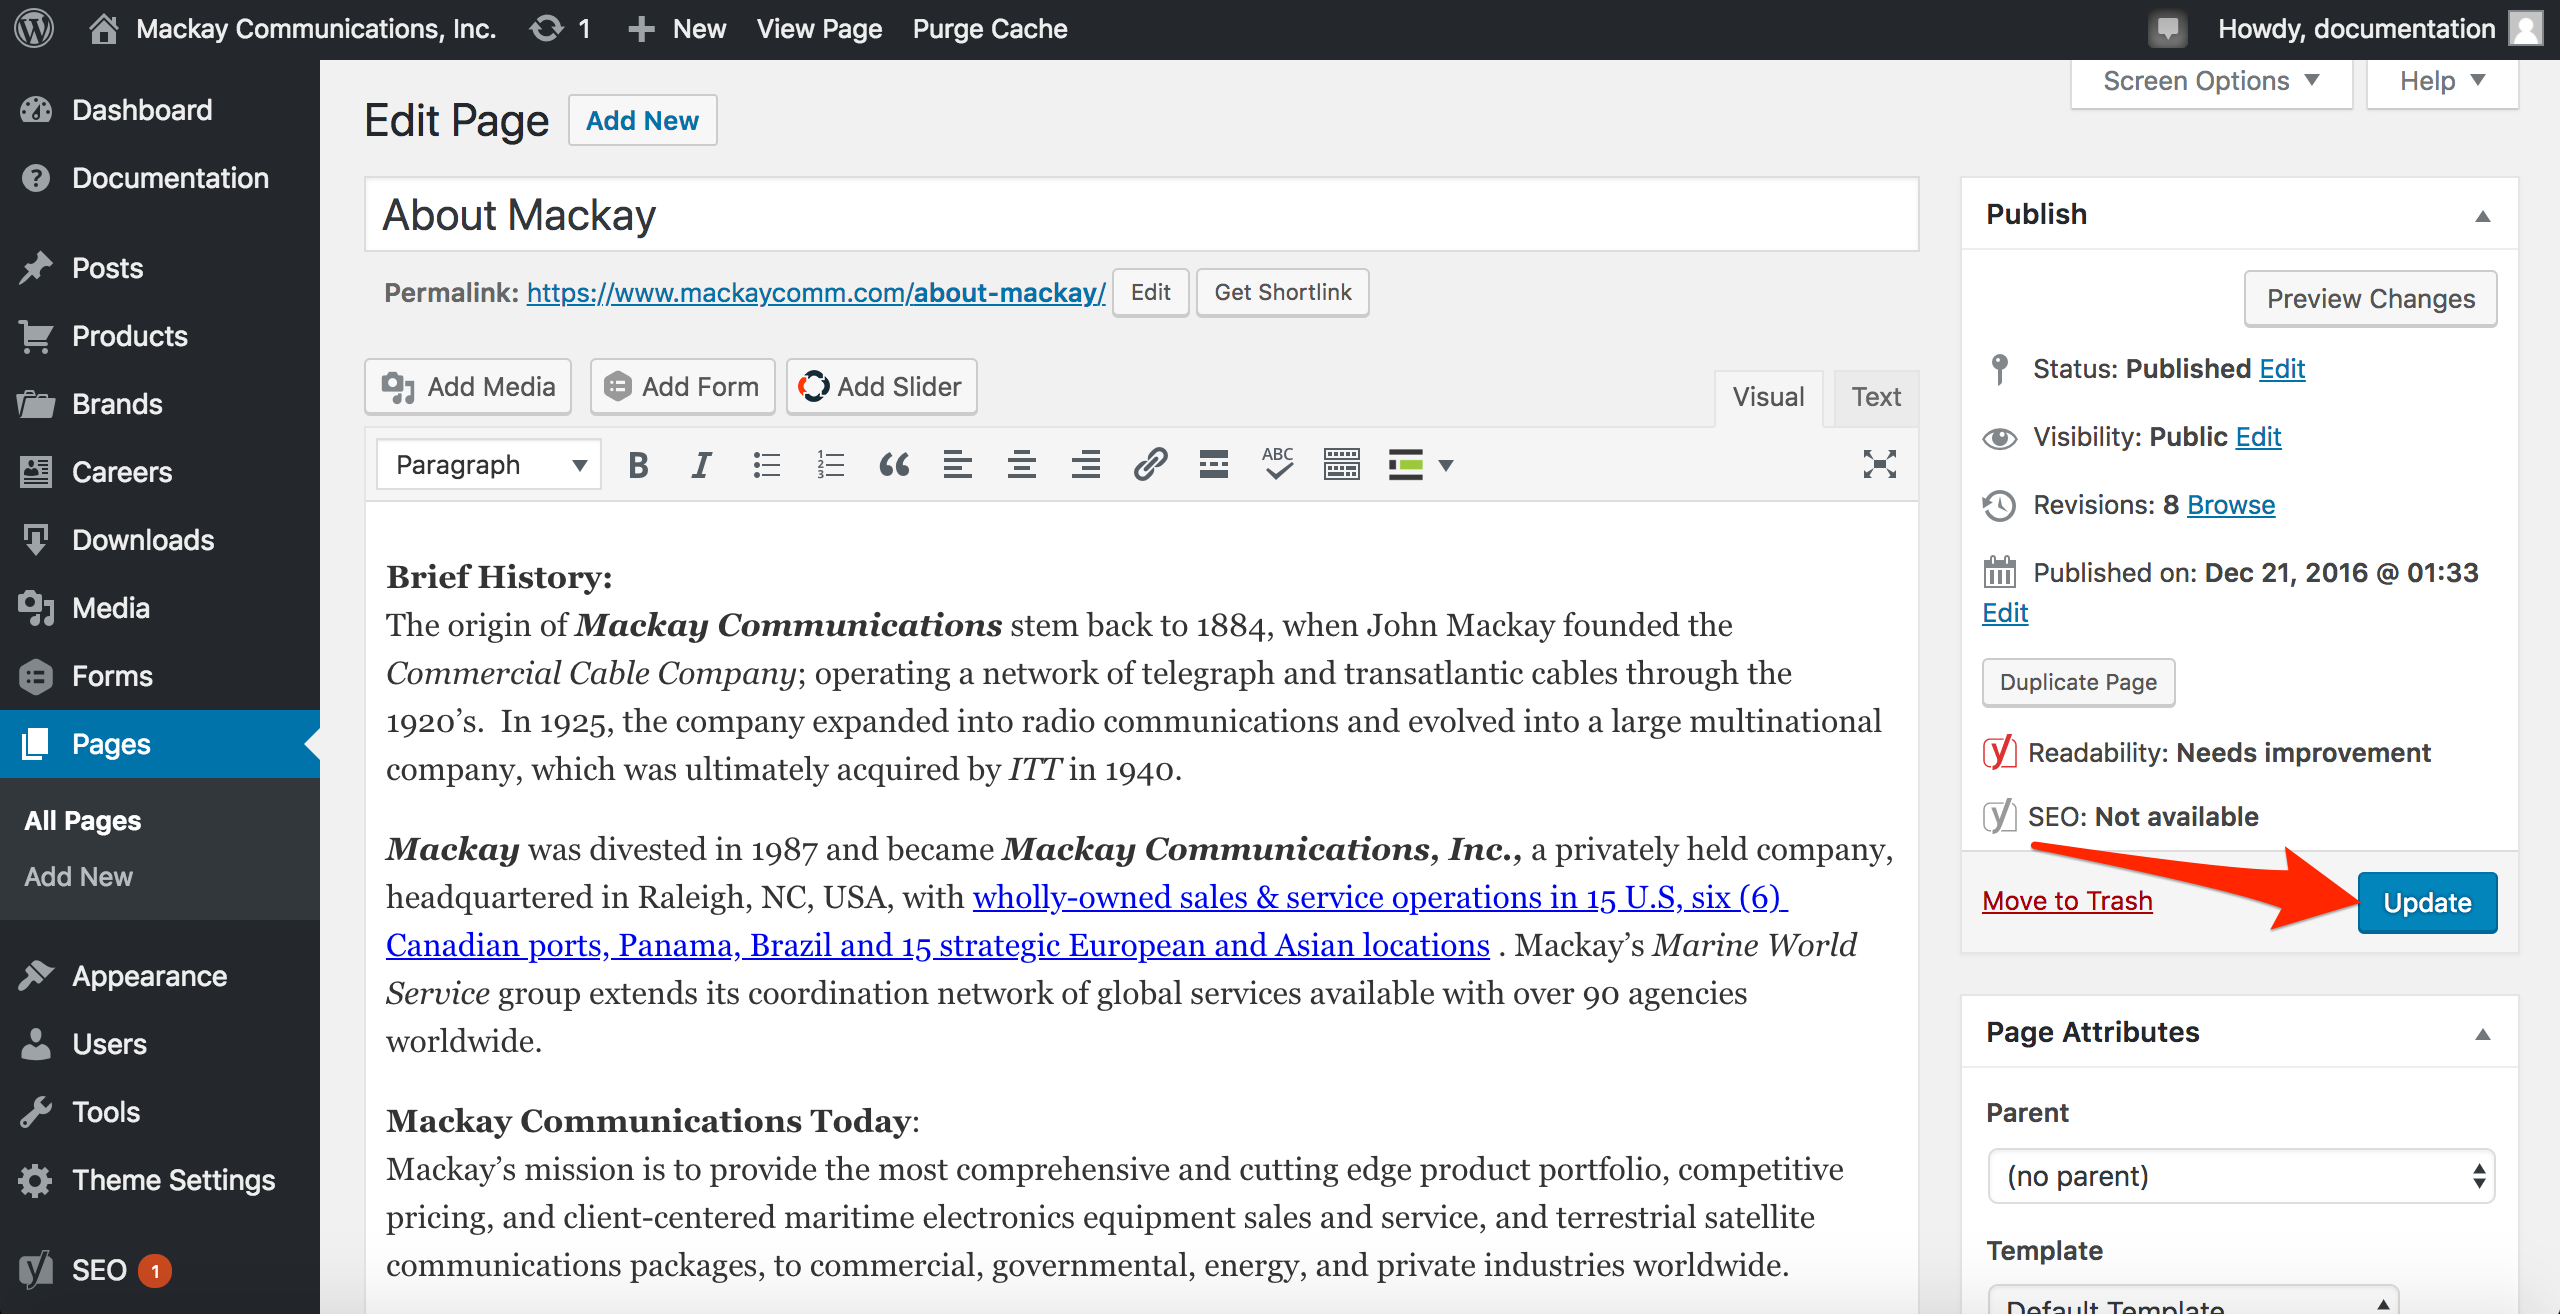
Task: Align text center
Action: click(x=1022, y=465)
